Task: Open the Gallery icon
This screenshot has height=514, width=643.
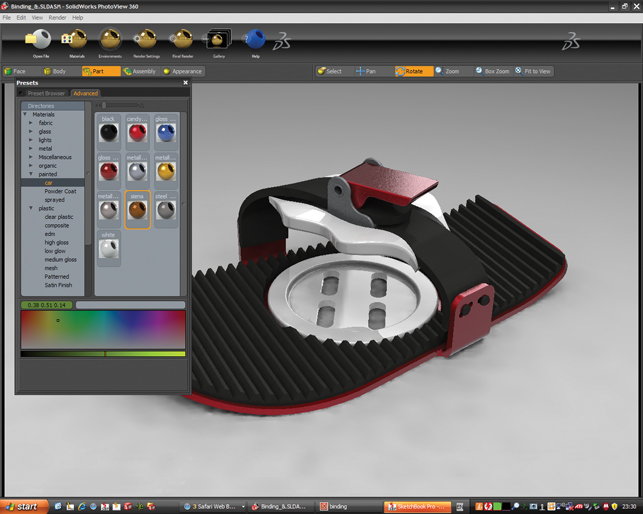Action: click(218, 40)
